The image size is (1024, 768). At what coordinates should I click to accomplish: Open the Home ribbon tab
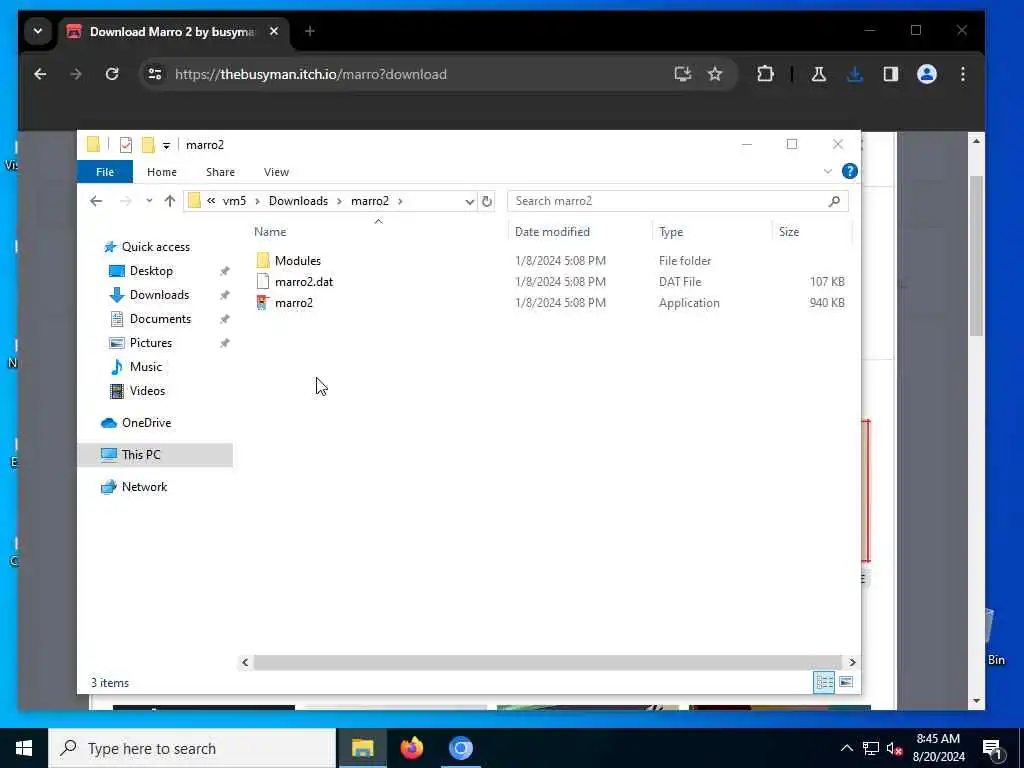pos(161,172)
